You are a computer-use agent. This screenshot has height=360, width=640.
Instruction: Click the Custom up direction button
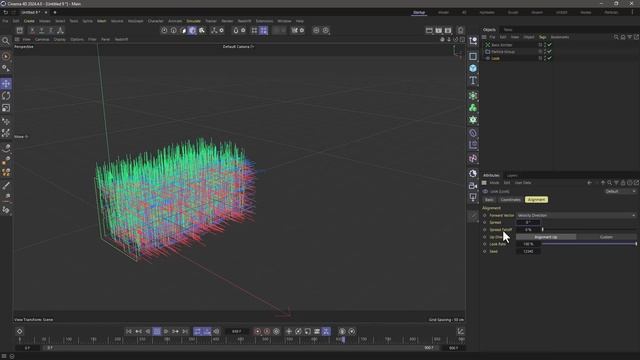[x=606, y=237]
